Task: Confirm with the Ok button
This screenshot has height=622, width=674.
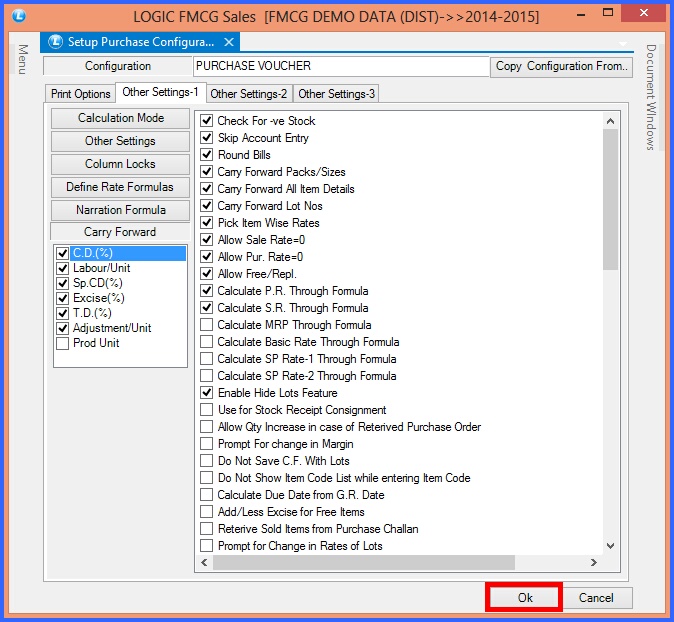Action: pyautogui.click(x=524, y=598)
